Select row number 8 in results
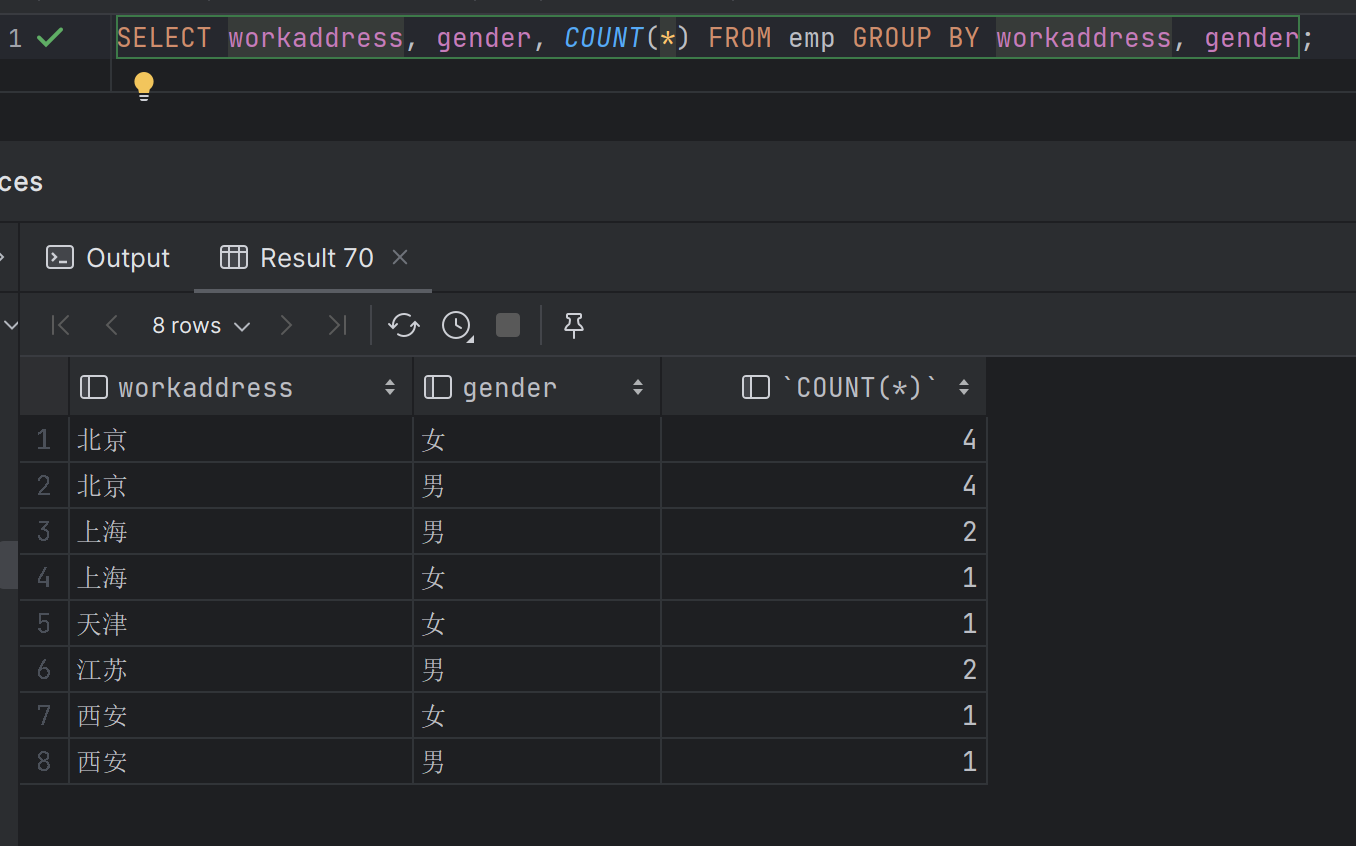 [44, 762]
